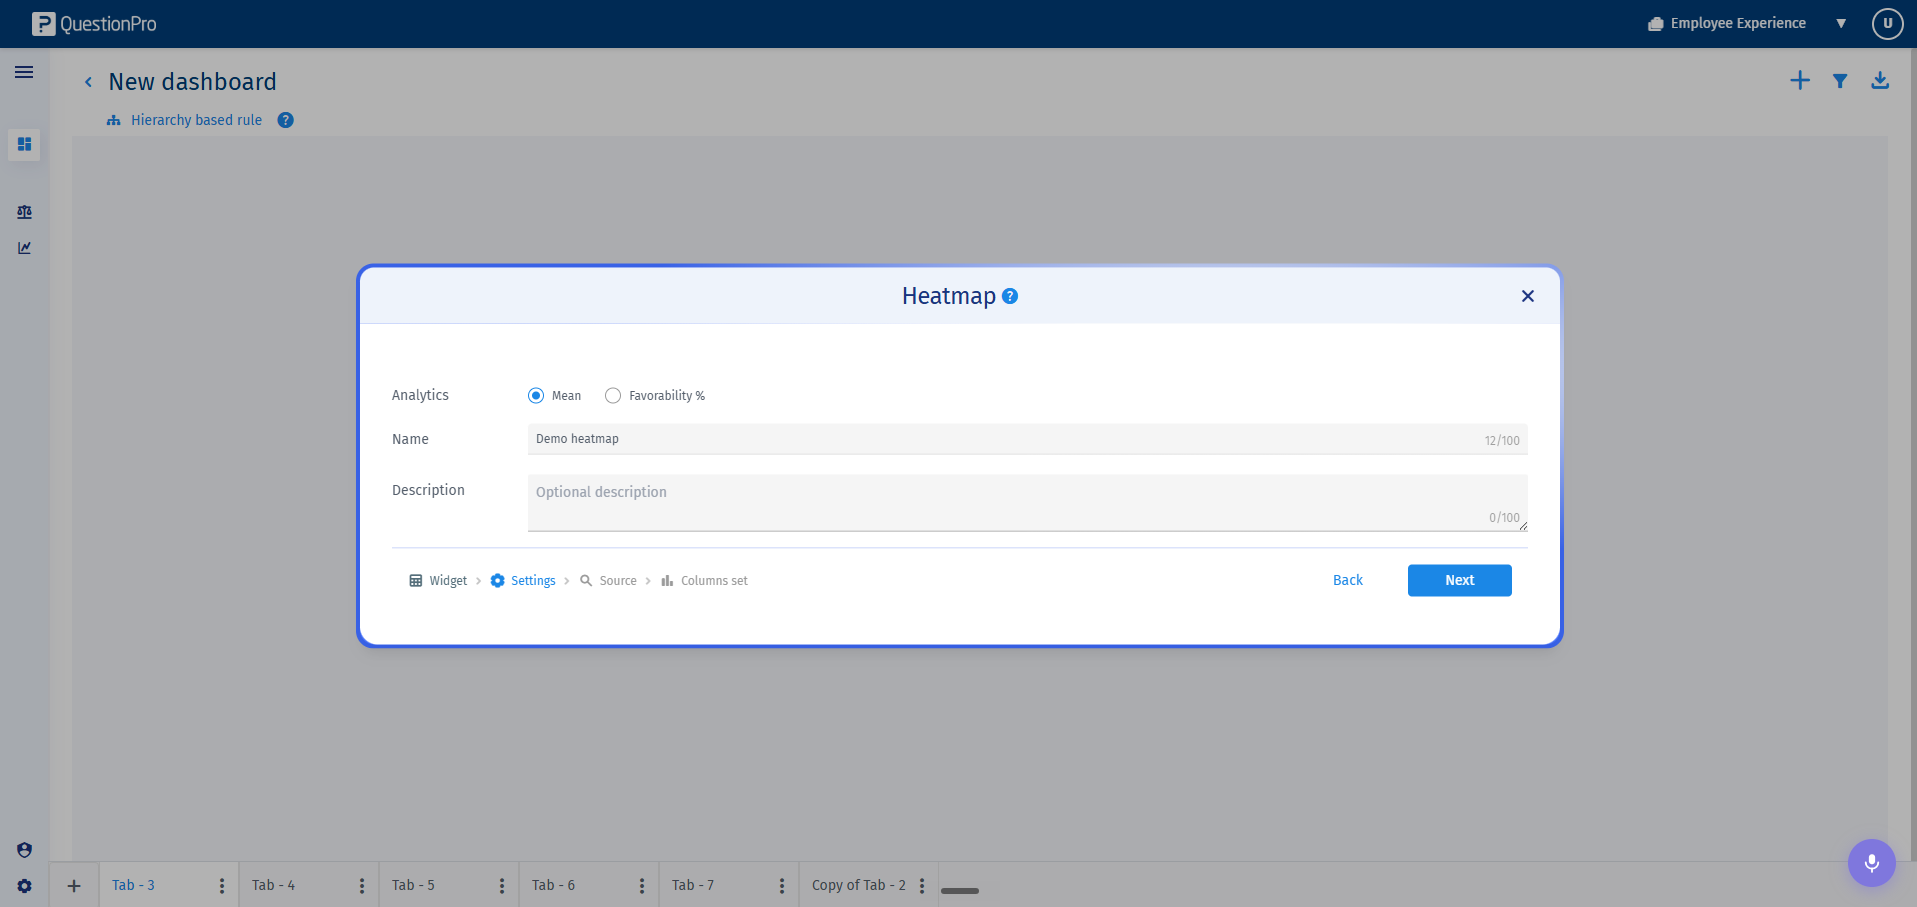Open options menu for Tab - 7

pos(781,886)
